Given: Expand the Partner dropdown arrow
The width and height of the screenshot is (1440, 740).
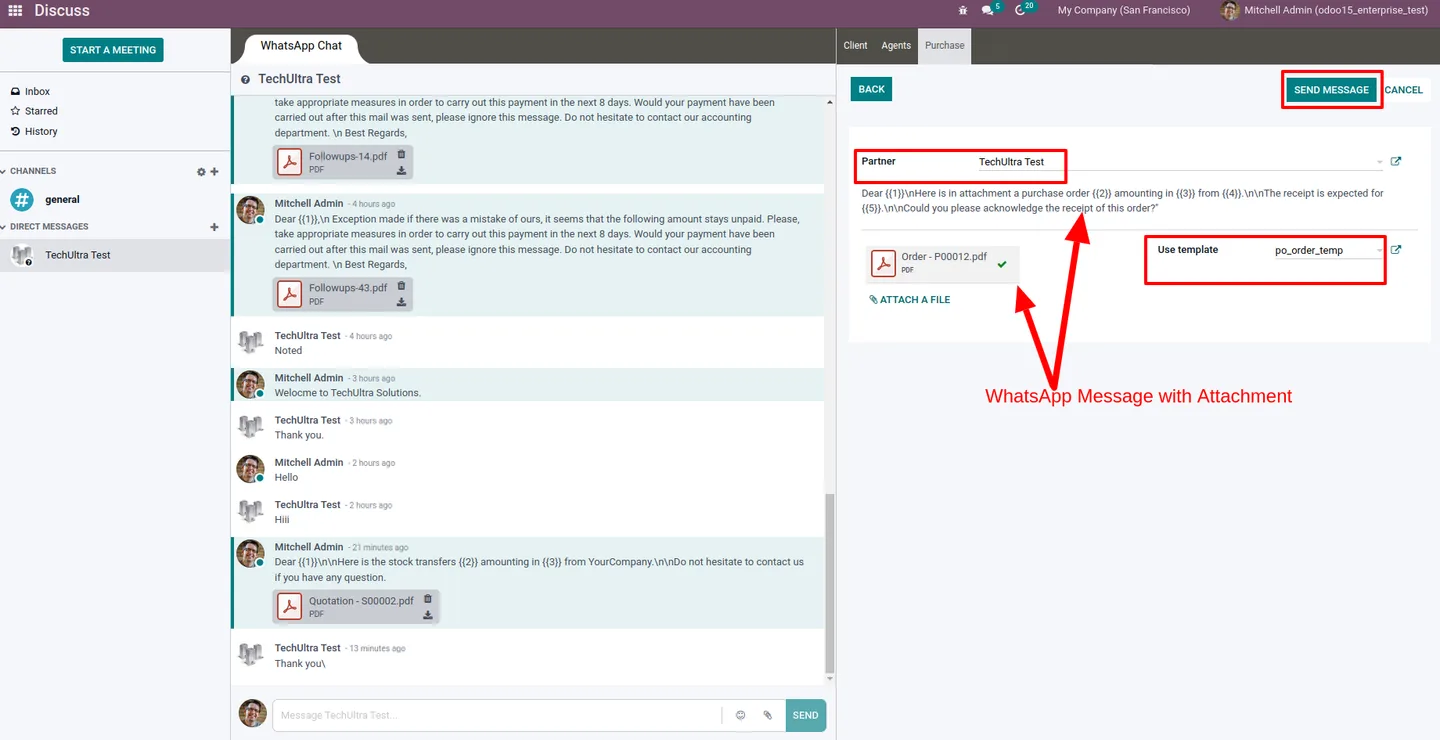Looking at the screenshot, I should (1380, 162).
